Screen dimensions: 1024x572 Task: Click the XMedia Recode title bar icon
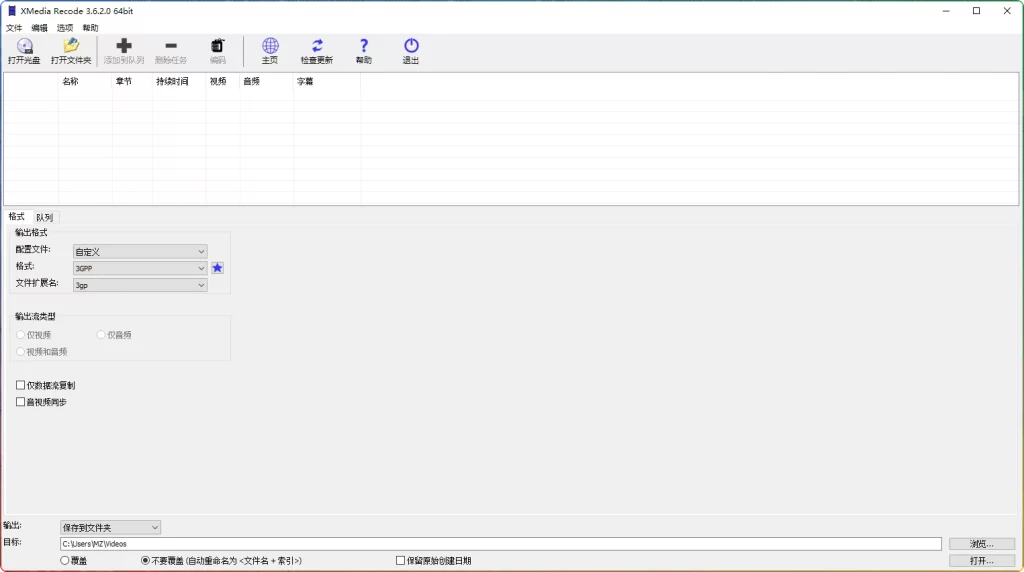(x=11, y=11)
